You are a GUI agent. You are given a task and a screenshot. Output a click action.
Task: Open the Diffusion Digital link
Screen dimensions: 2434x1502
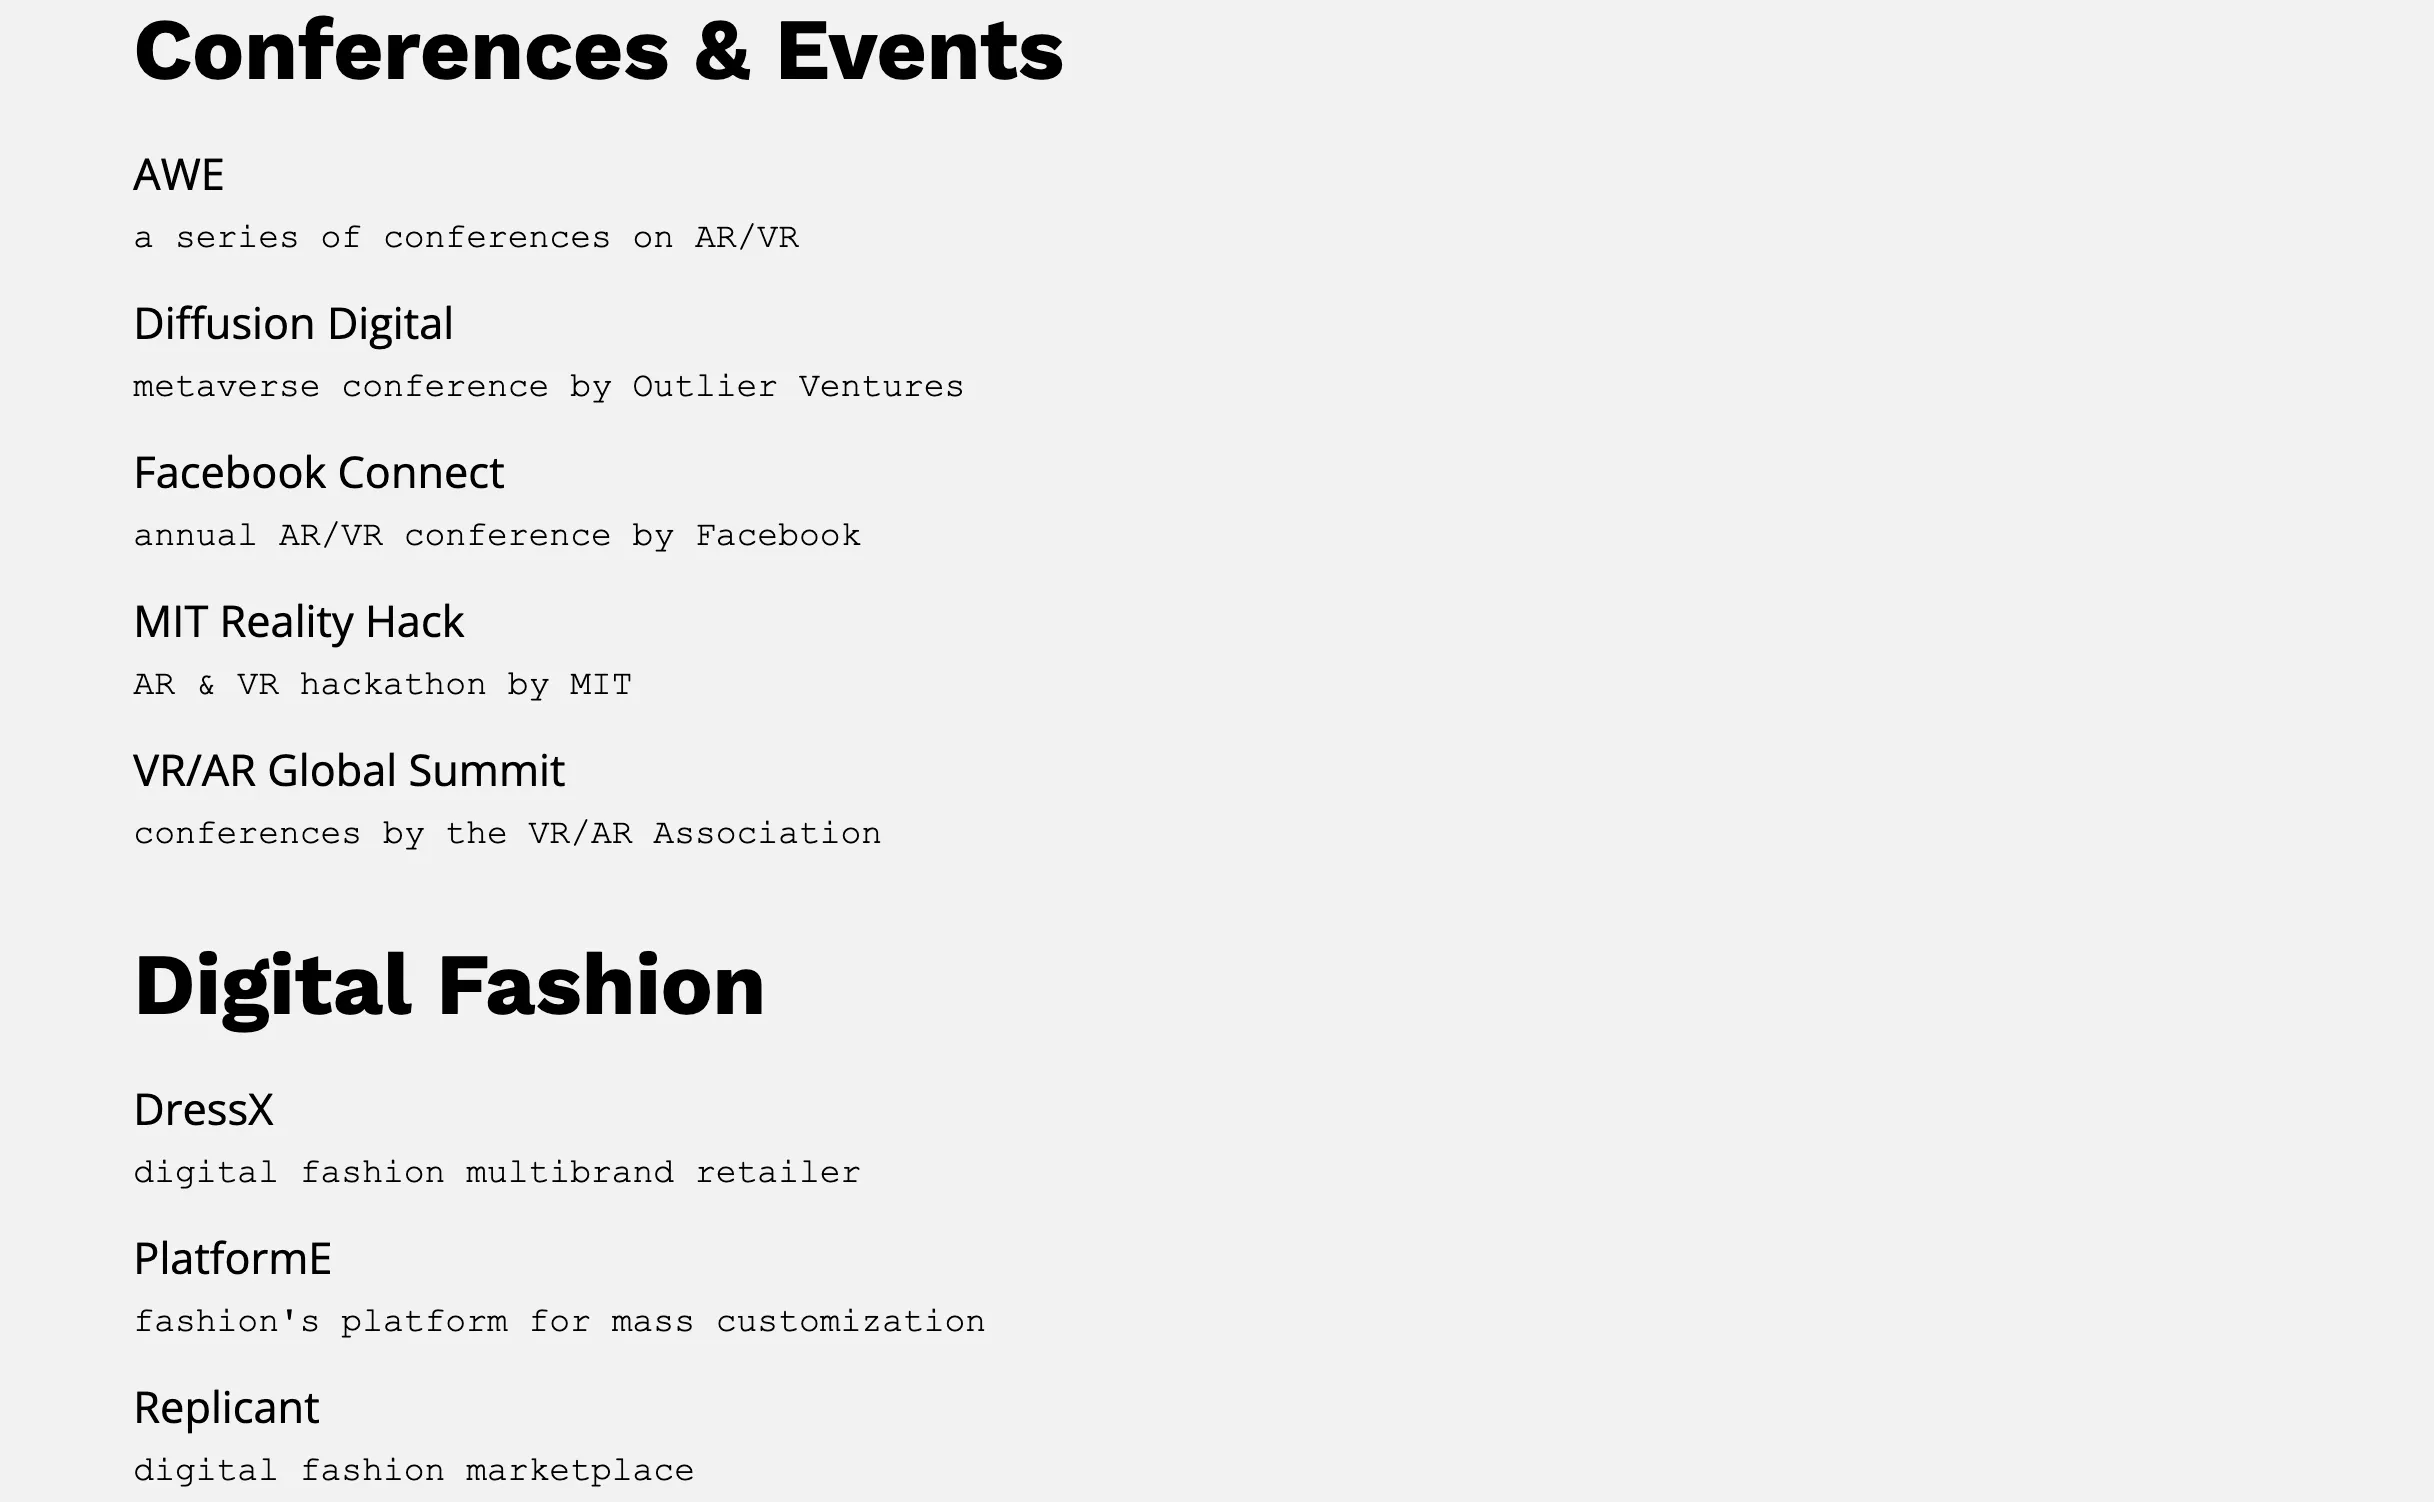pyautogui.click(x=293, y=324)
